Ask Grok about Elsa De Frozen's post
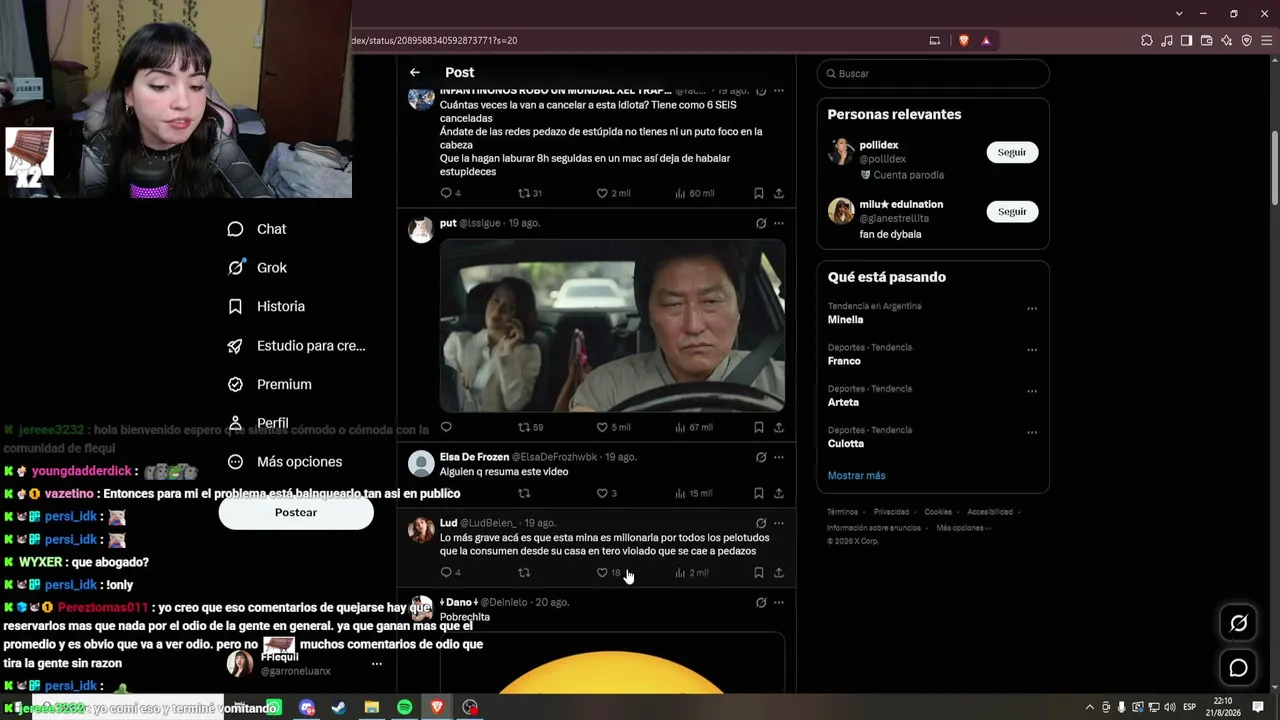Image resolution: width=1280 pixels, height=720 pixels. [x=761, y=457]
